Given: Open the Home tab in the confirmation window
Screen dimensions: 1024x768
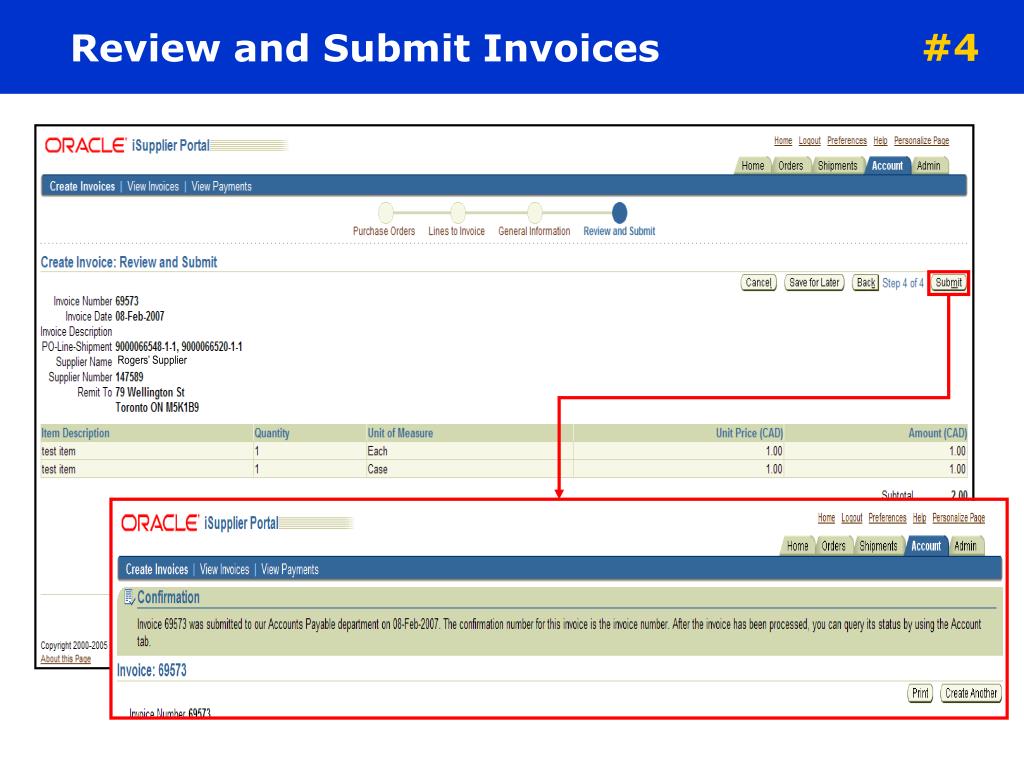Looking at the screenshot, I should pos(797,546).
